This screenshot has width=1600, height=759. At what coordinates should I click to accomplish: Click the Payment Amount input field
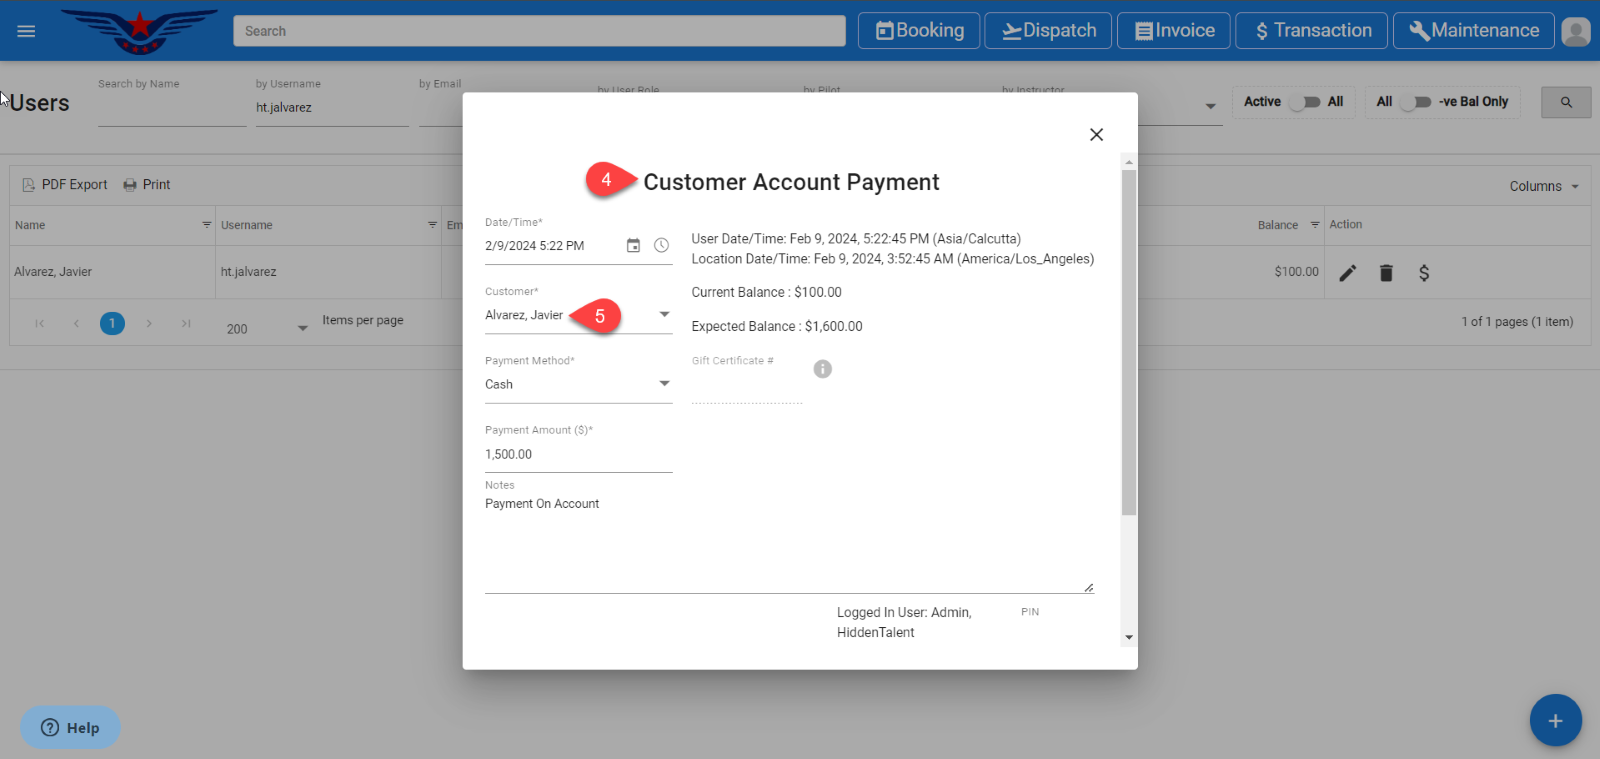577,454
